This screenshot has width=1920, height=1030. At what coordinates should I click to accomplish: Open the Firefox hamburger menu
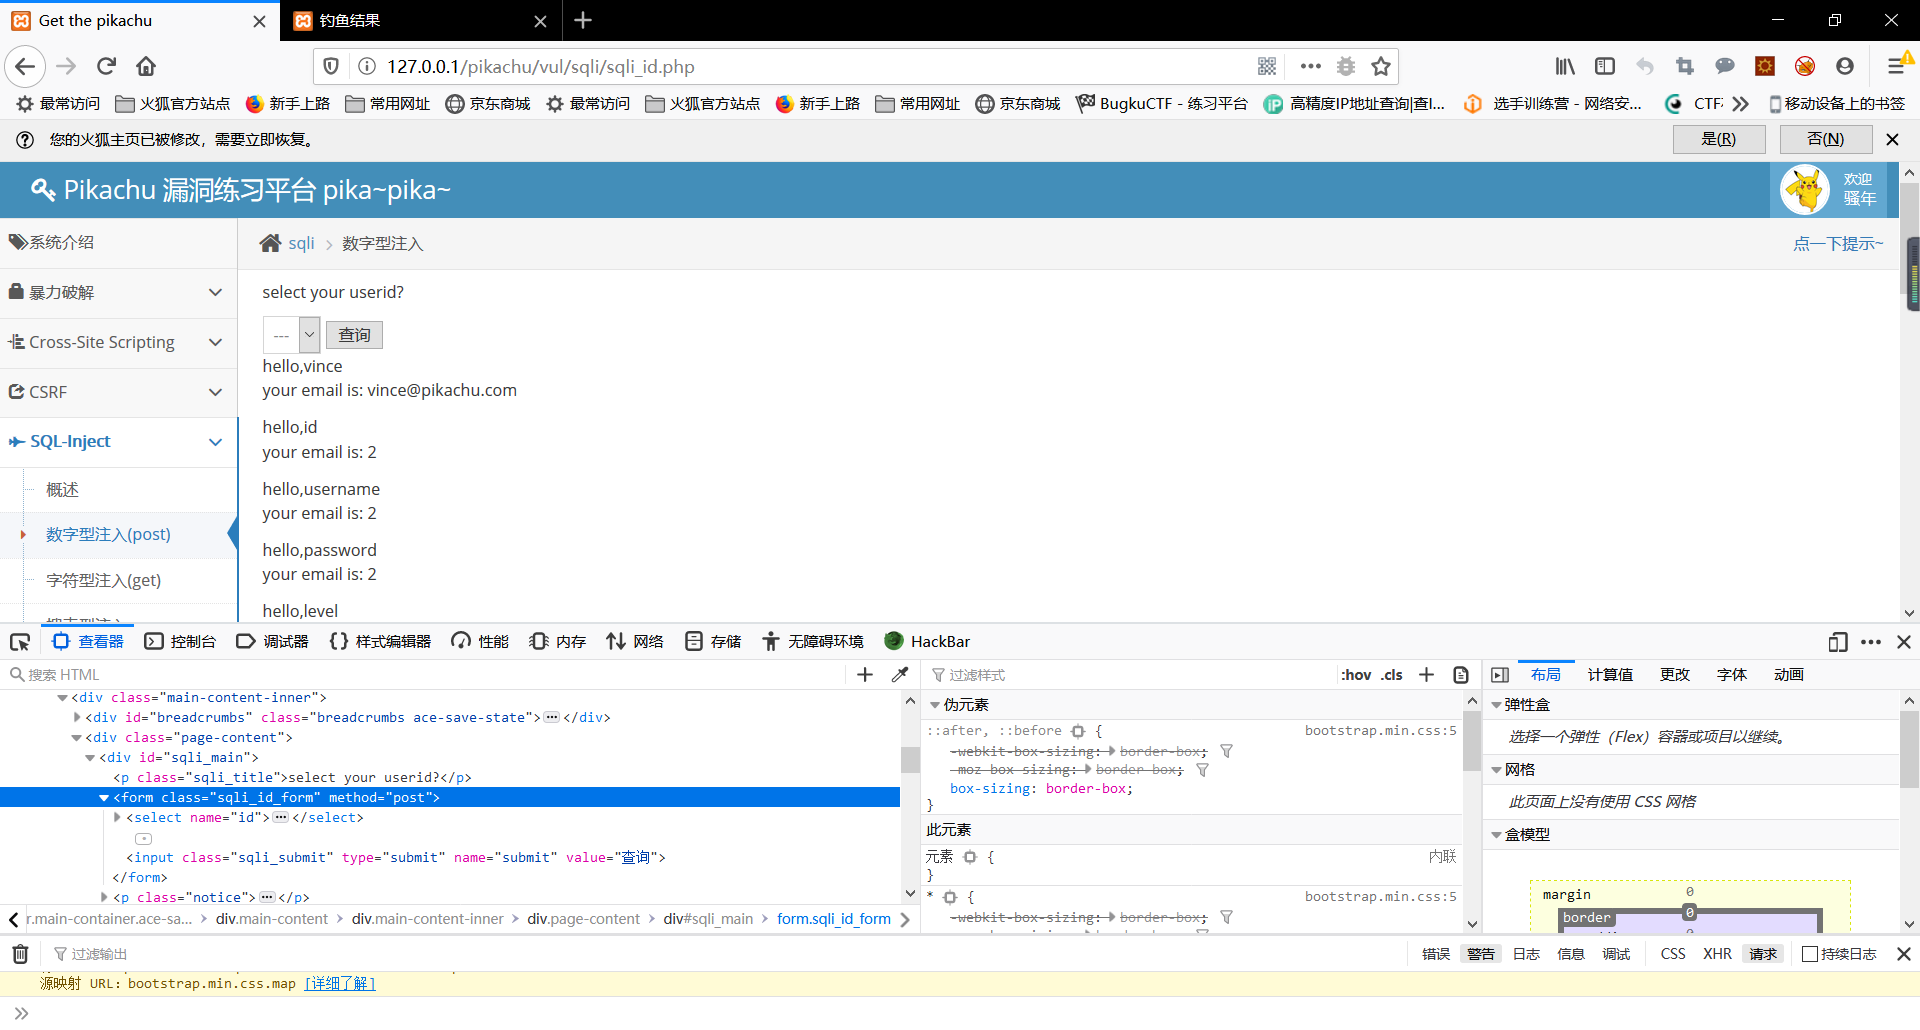tap(1896, 67)
